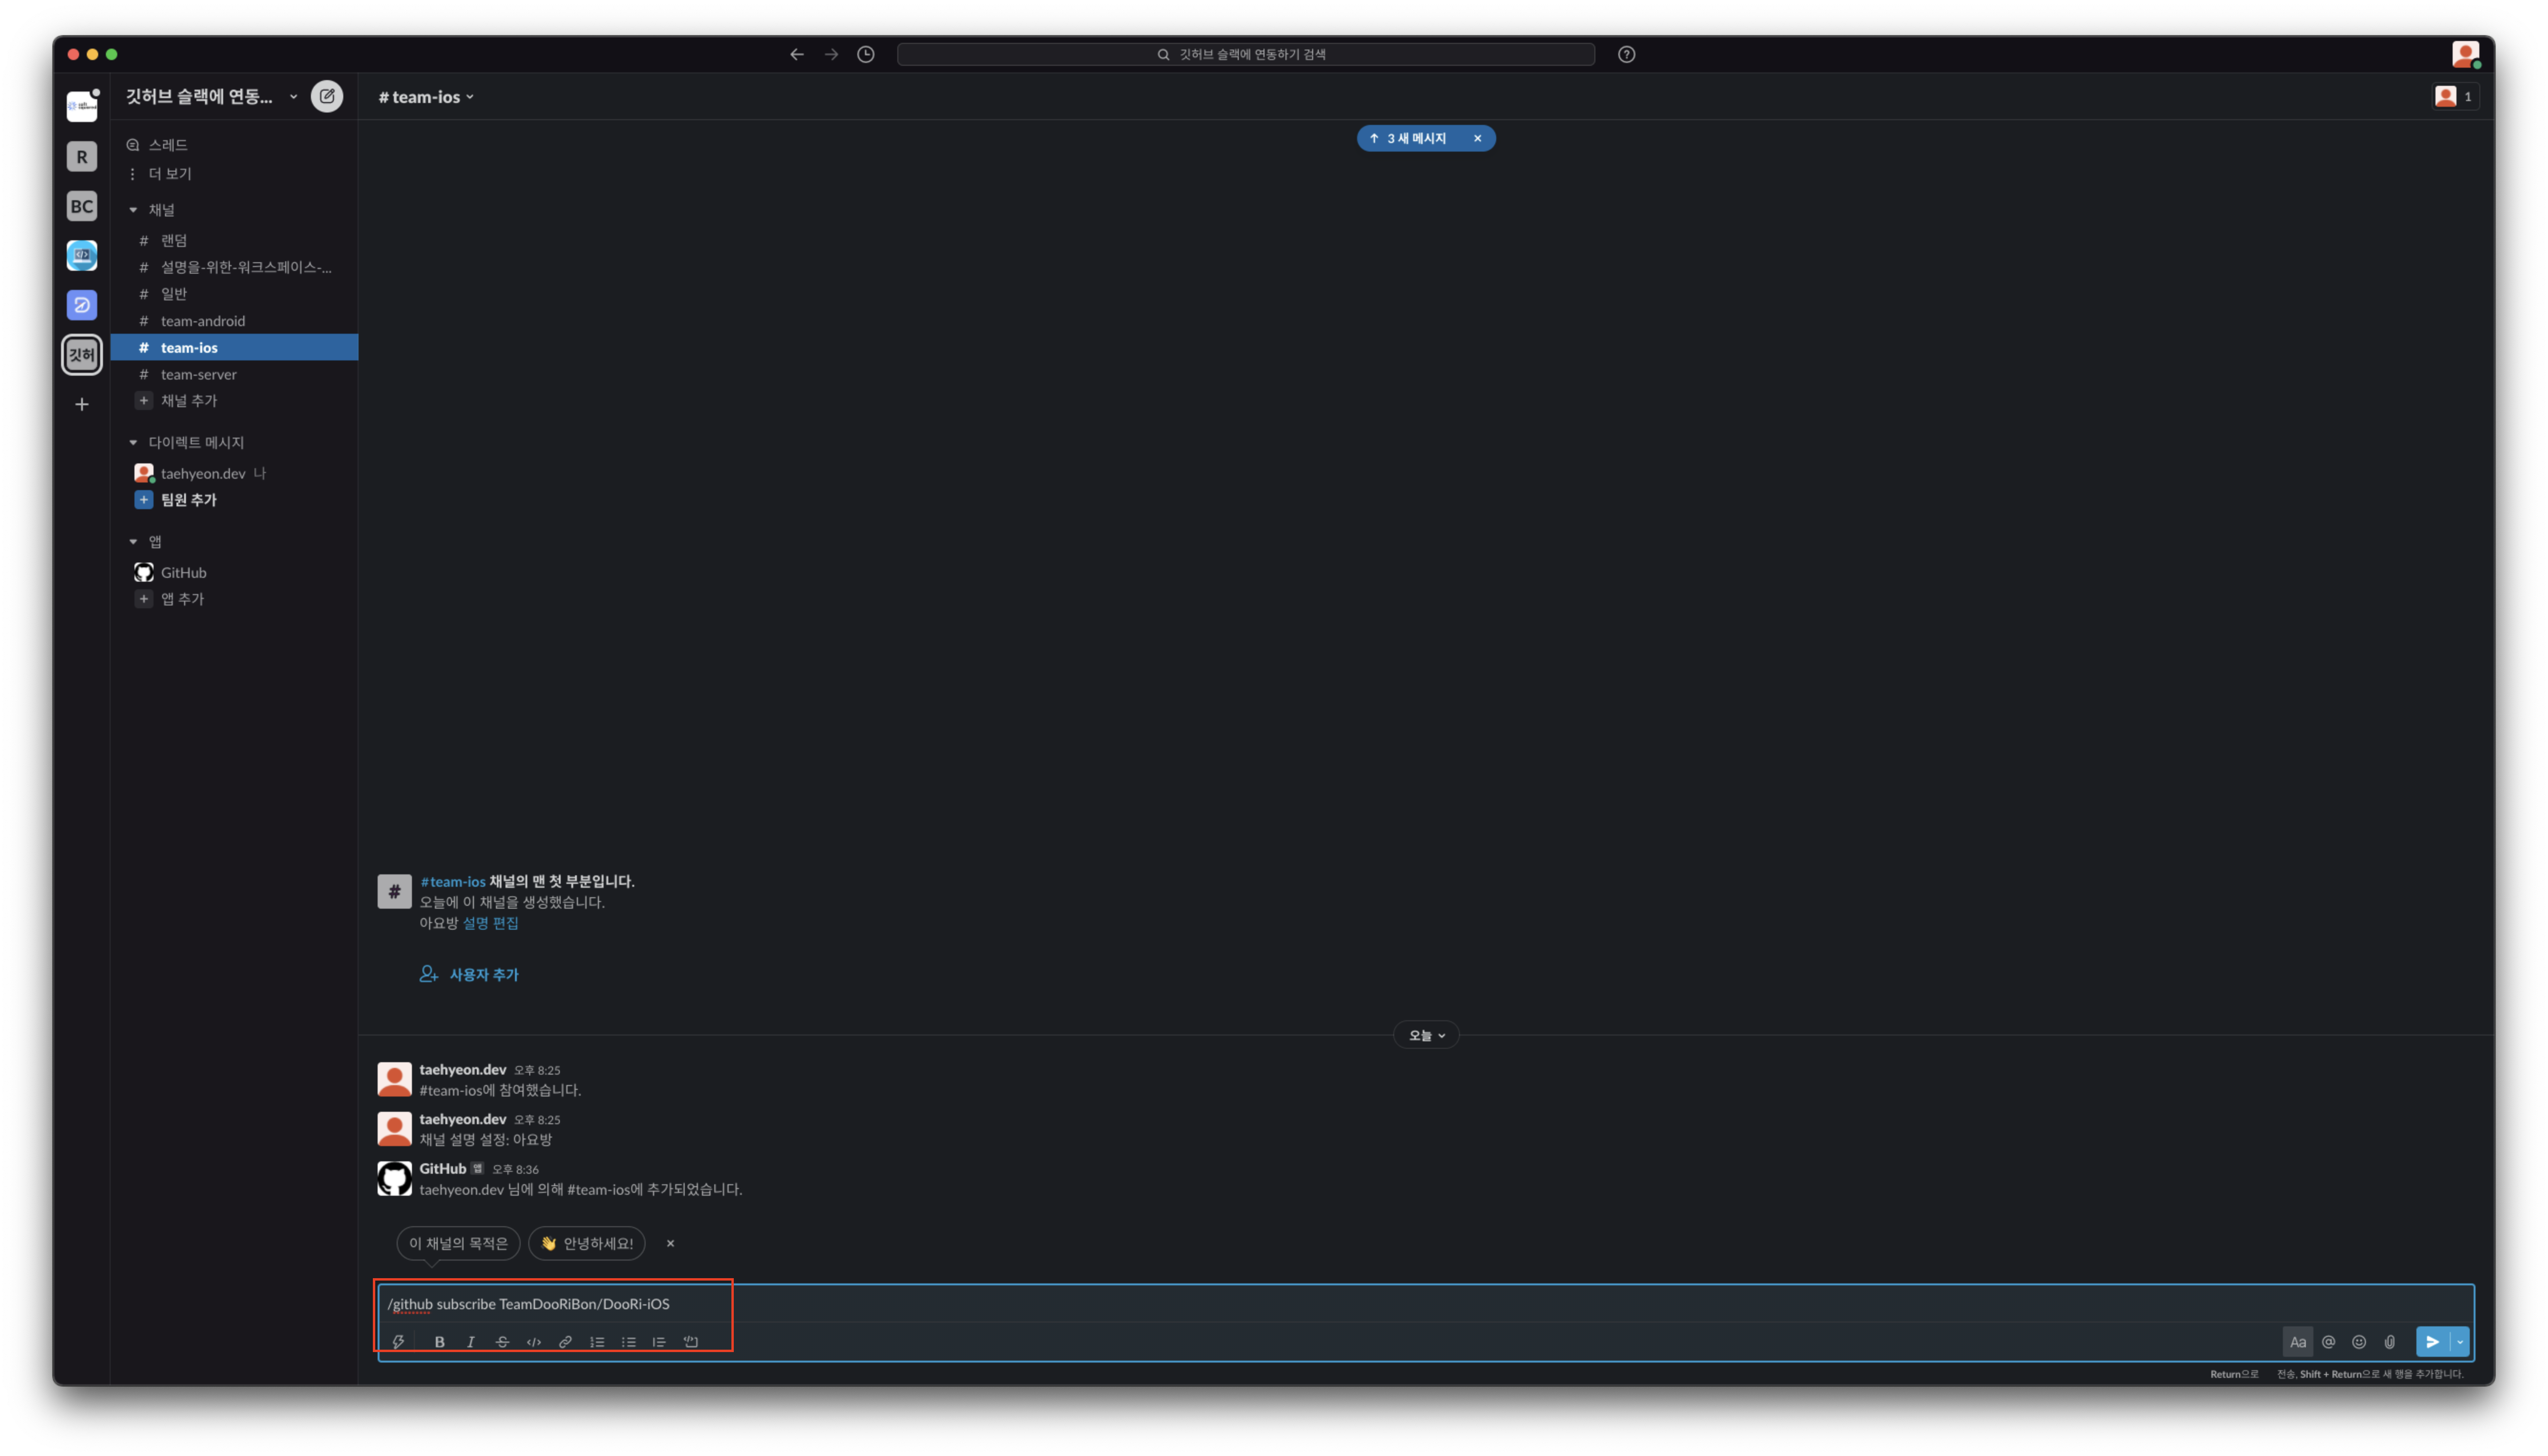The image size is (2548, 1456).
Task: Switch to team-android channel
Action: click(x=203, y=321)
